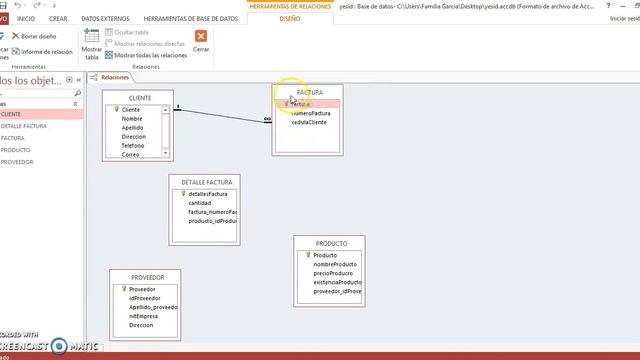This screenshot has width=640, height=360.
Task: Click Iniciar sesión link
Action: 624,19
